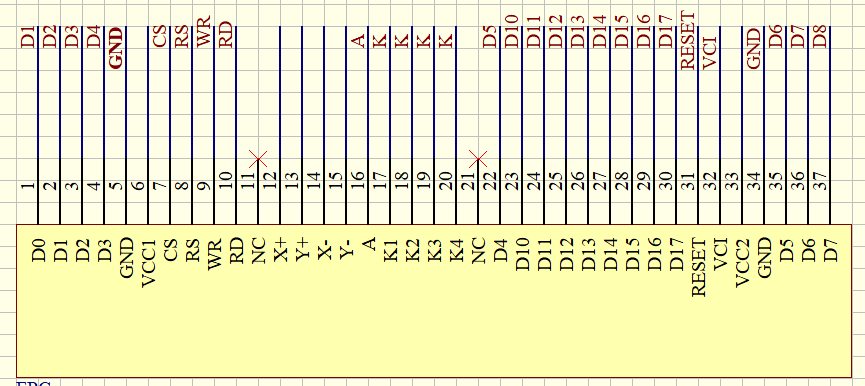865x386 pixels.
Task: Select pin number 13
Action: coord(293,180)
